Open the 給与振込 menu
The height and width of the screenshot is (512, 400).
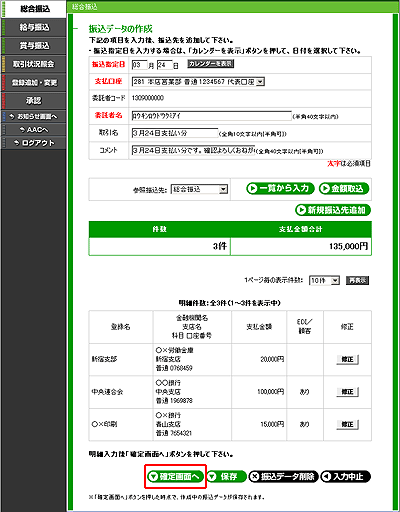coord(34,27)
